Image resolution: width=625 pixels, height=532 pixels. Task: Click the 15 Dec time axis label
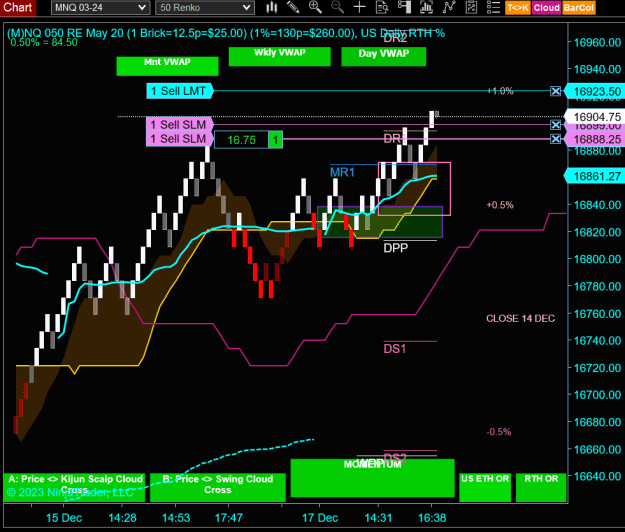(x=64, y=518)
